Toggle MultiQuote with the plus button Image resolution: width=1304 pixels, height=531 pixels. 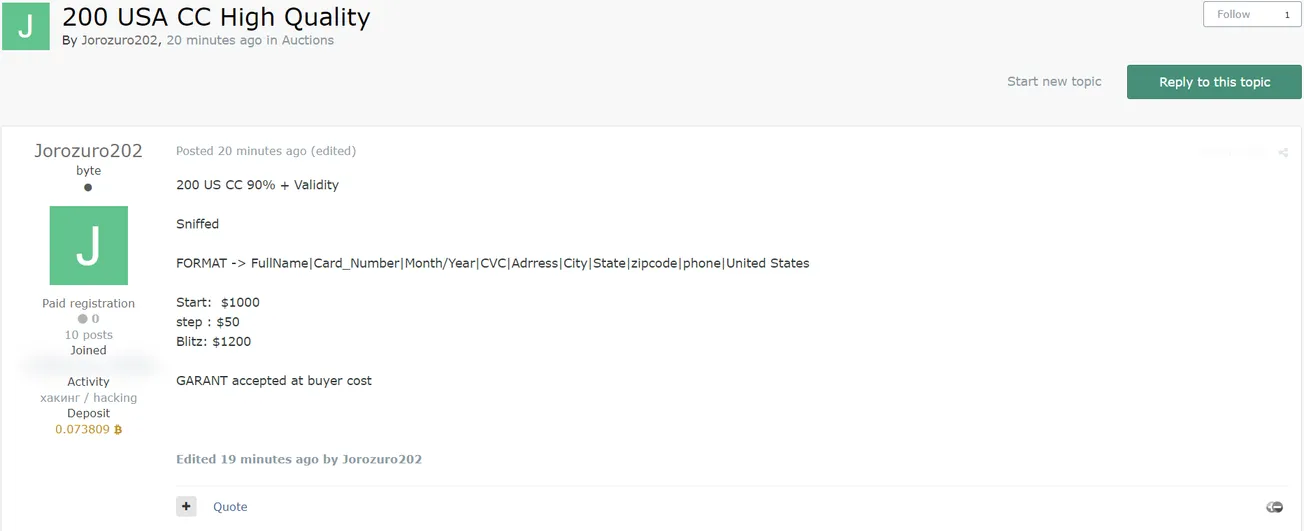coord(186,507)
